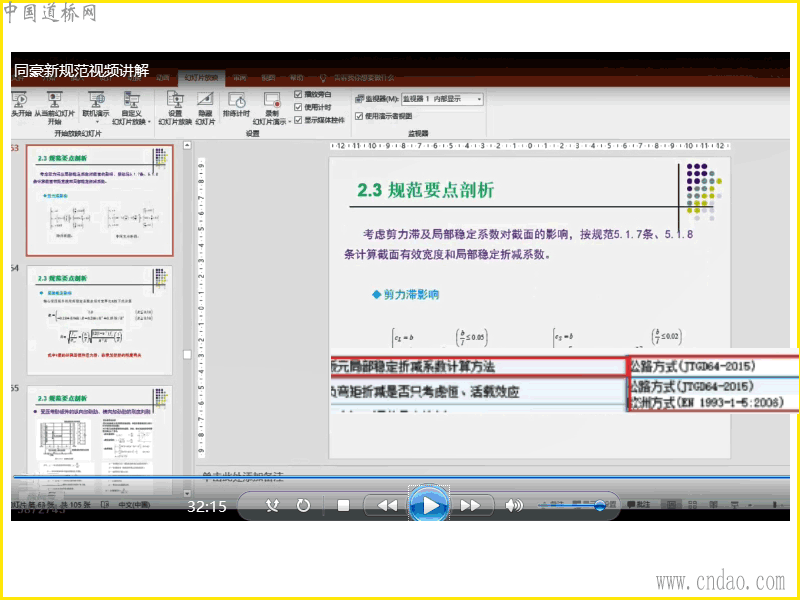Open the 动画 ribbon tab

[x=163, y=78]
